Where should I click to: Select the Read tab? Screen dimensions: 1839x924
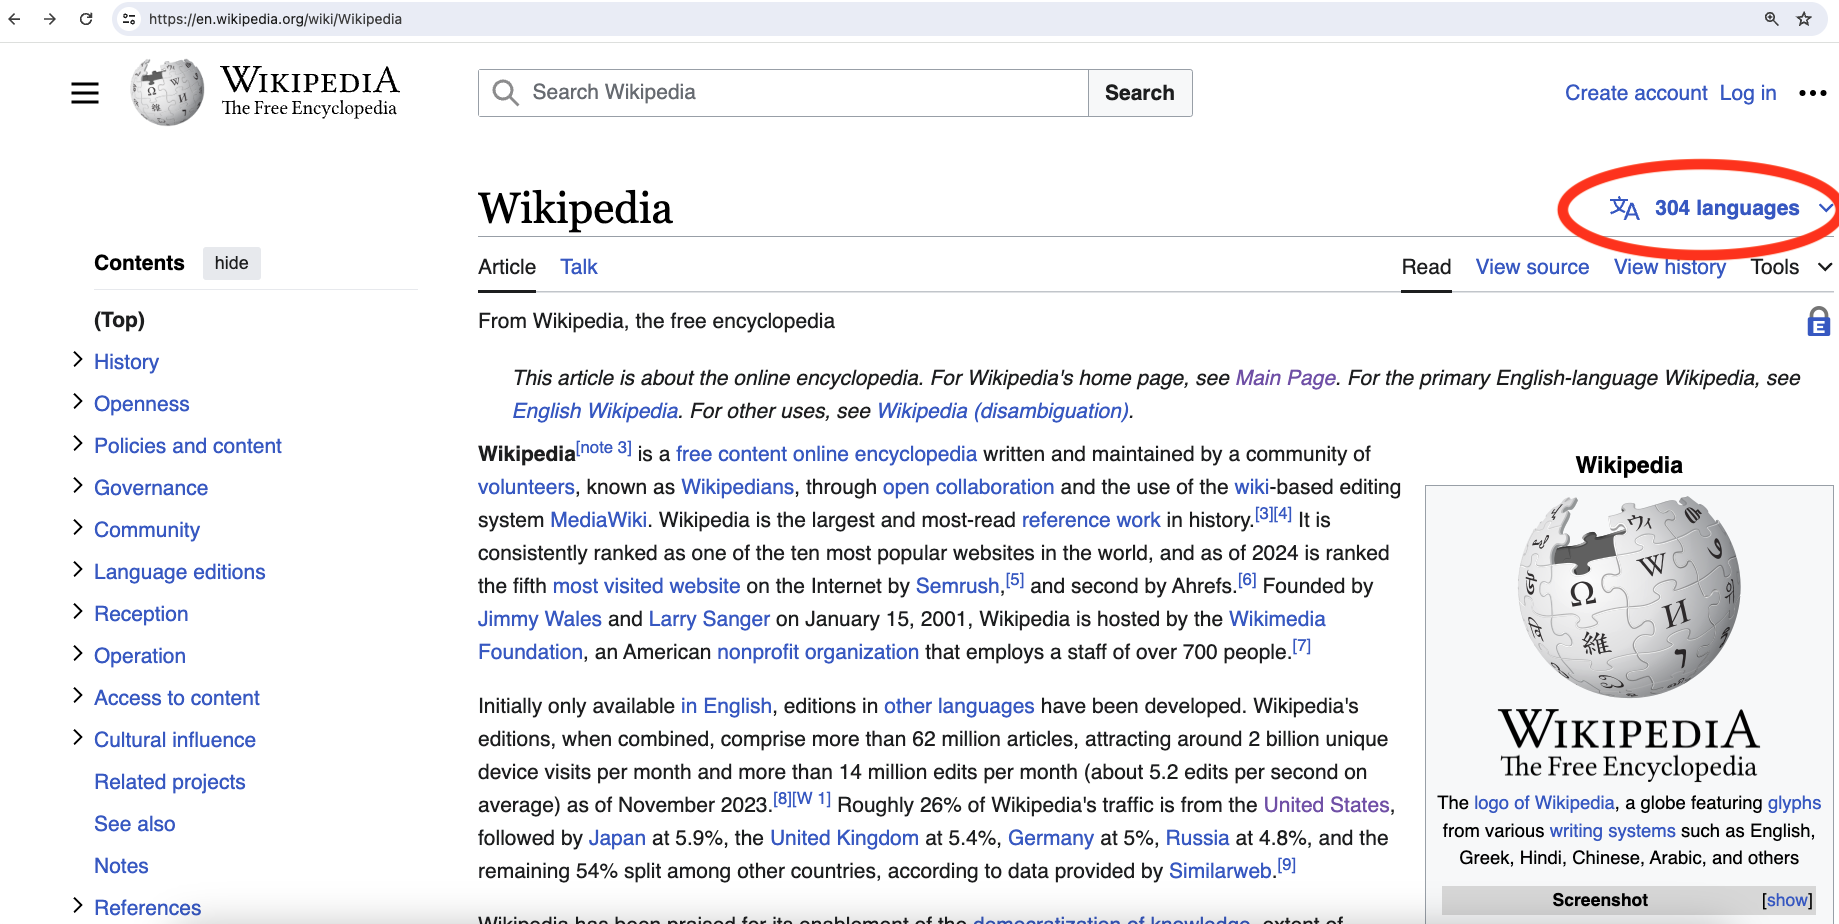pos(1426,267)
